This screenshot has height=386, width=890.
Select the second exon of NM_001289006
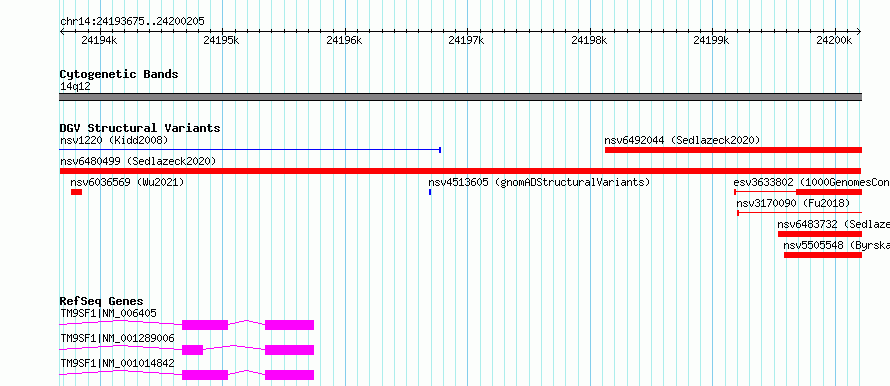click(x=289, y=350)
